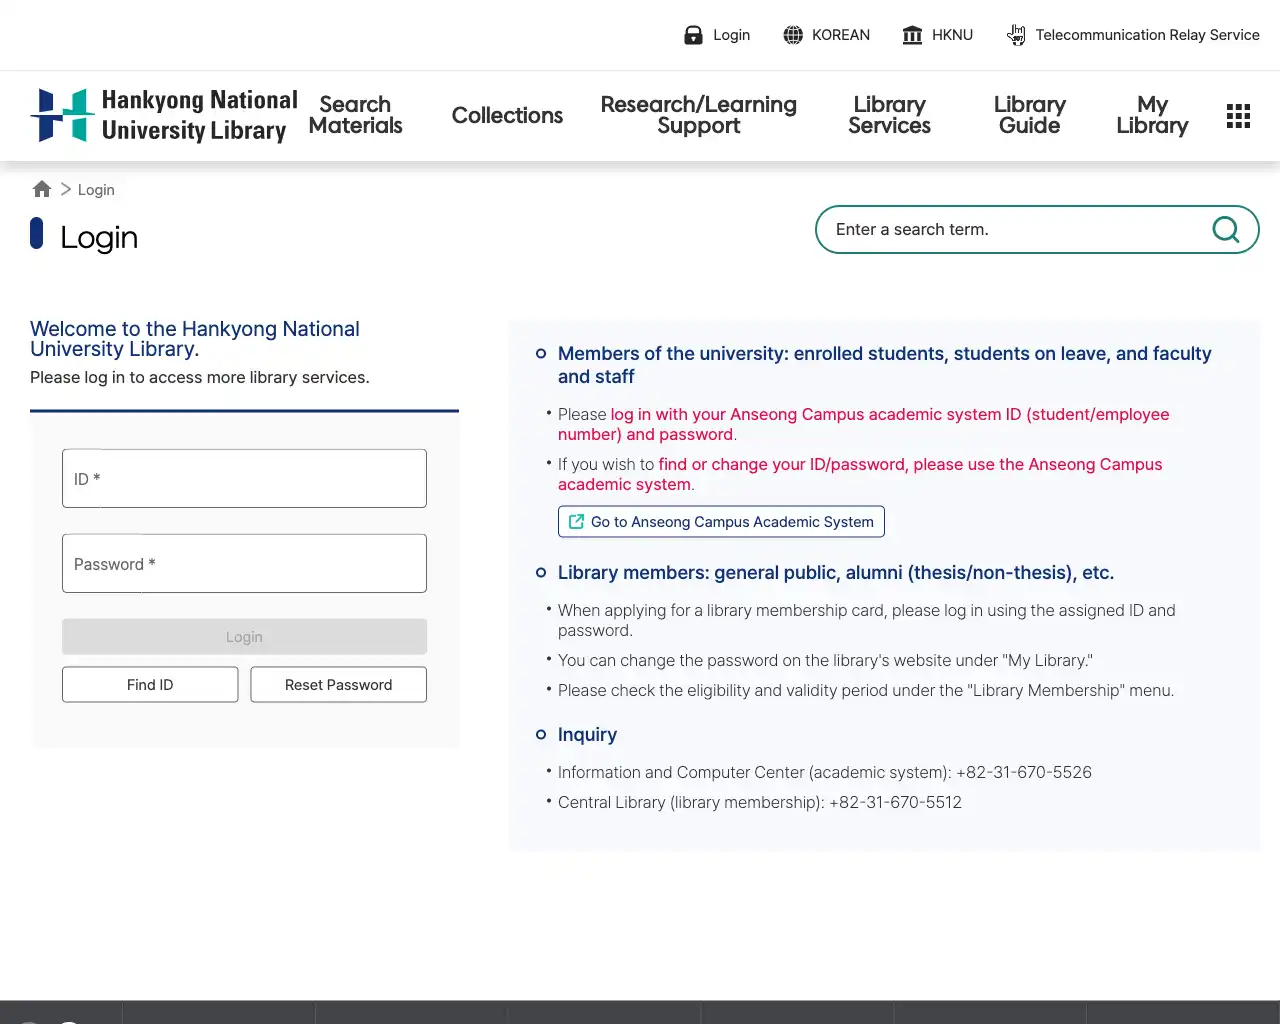Open the Library Services menu
The image size is (1280, 1024).
889,115
